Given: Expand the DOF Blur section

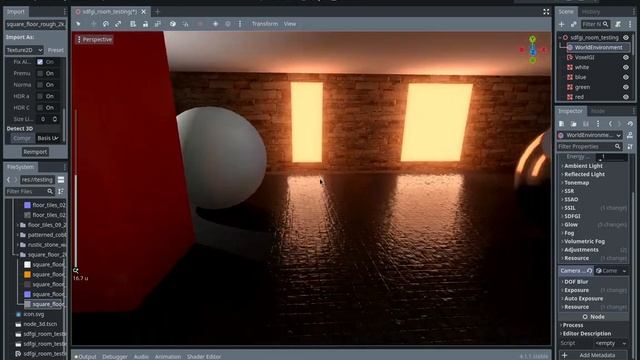Looking at the screenshot, I should [576, 282].
